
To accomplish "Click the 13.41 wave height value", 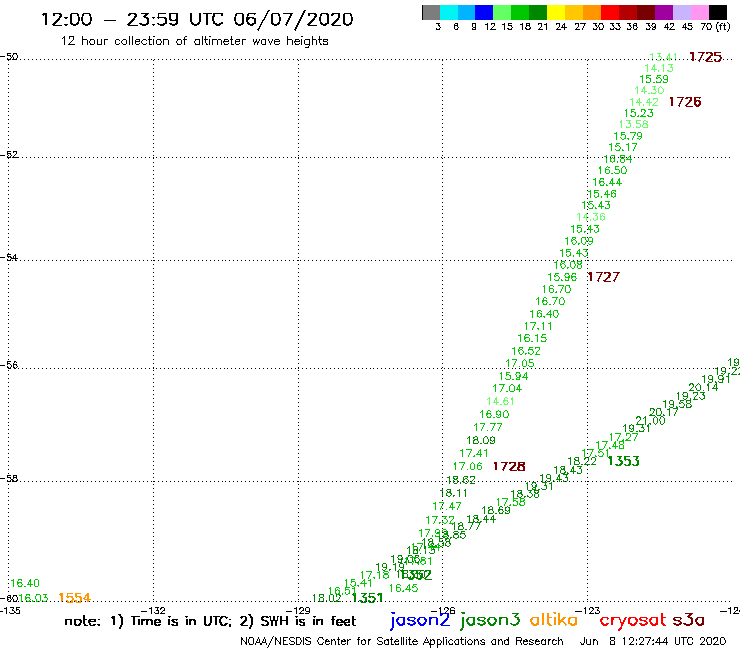I will pos(664,57).
